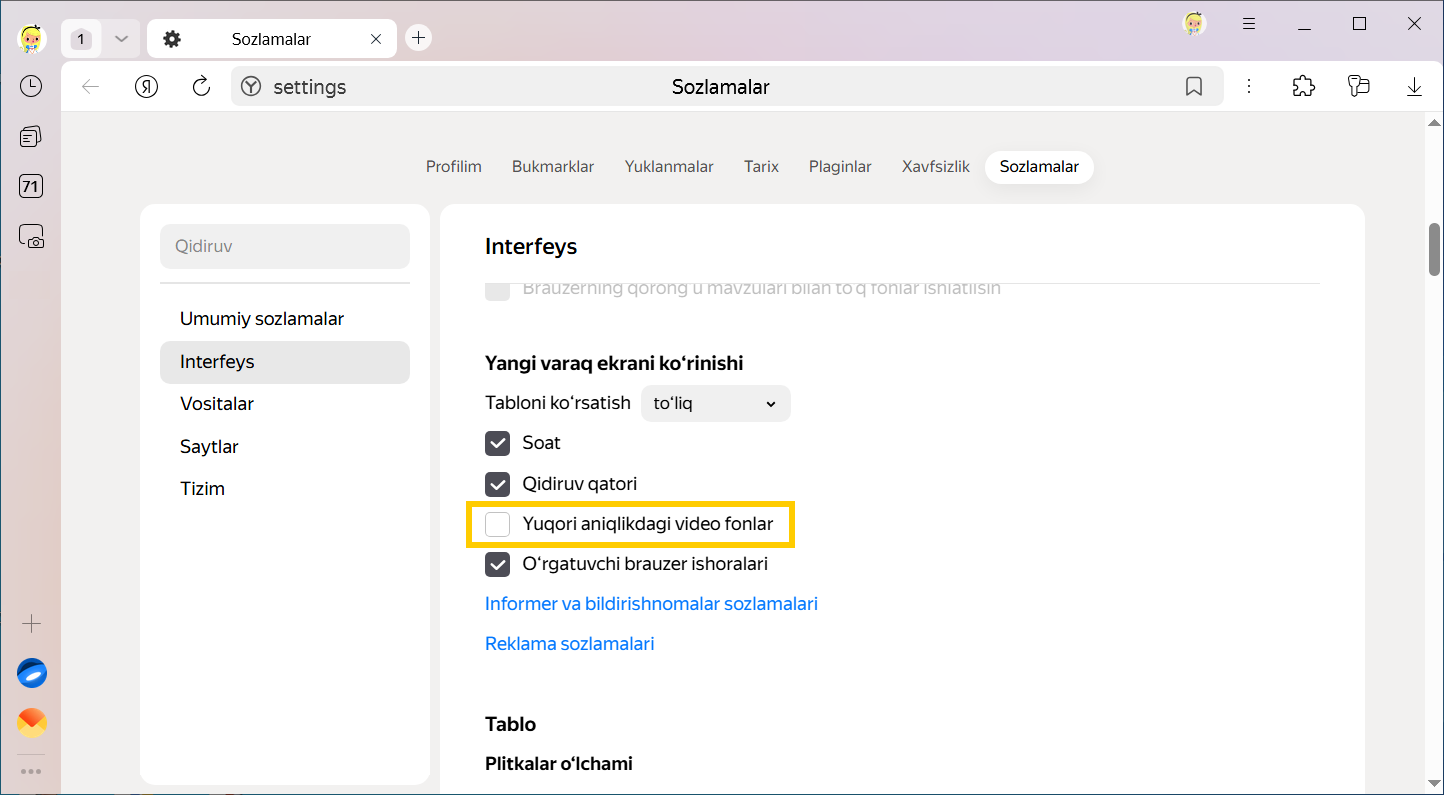The image size is (1444, 795).
Task: Open the tab groups icon in sidebar
Action: click(x=31, y=137)
